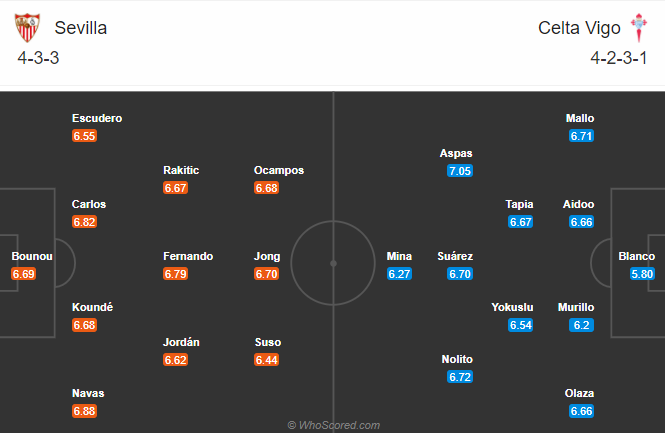This screenshot has width=665, height=433.
Task: Click Sevilla's 4-3-3 formation text
Action: coord(38,58)
